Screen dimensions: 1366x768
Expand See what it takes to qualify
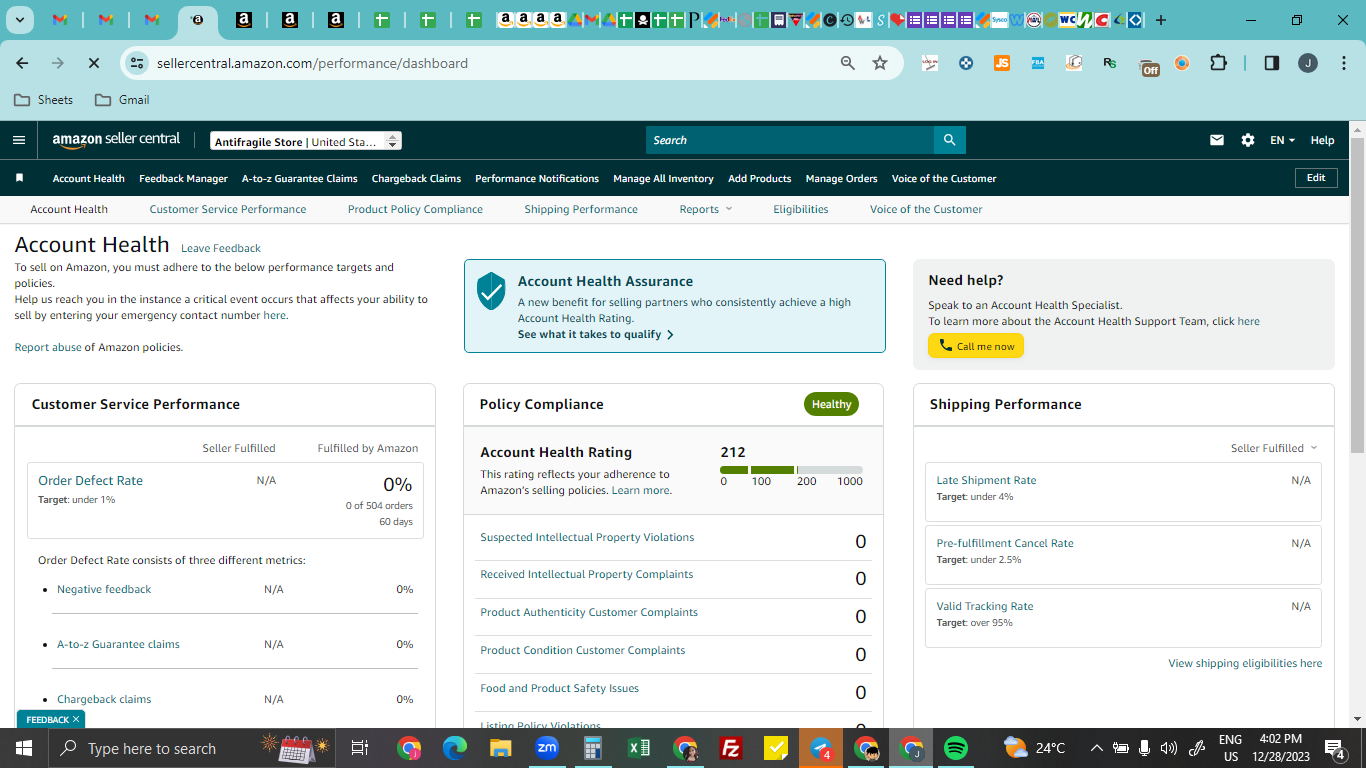[596, 334]
